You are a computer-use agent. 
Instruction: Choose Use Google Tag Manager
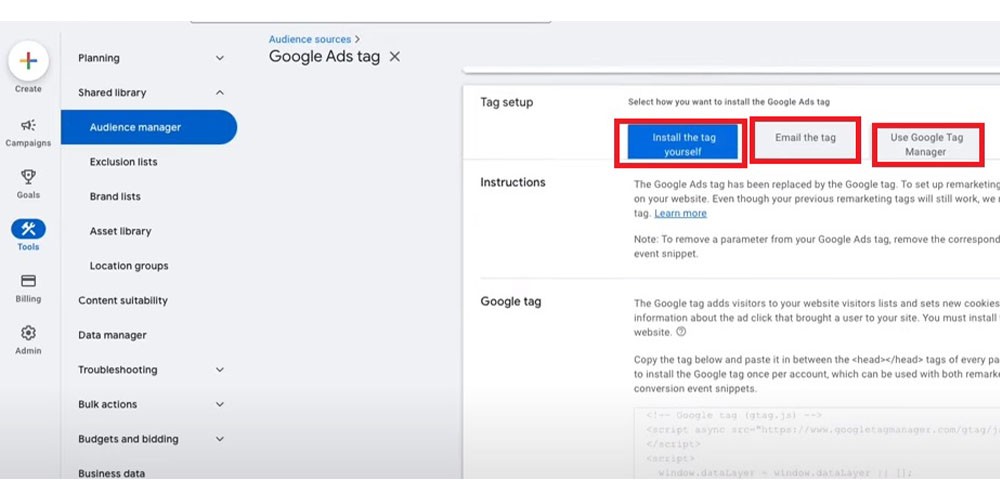tap(927, 144)
